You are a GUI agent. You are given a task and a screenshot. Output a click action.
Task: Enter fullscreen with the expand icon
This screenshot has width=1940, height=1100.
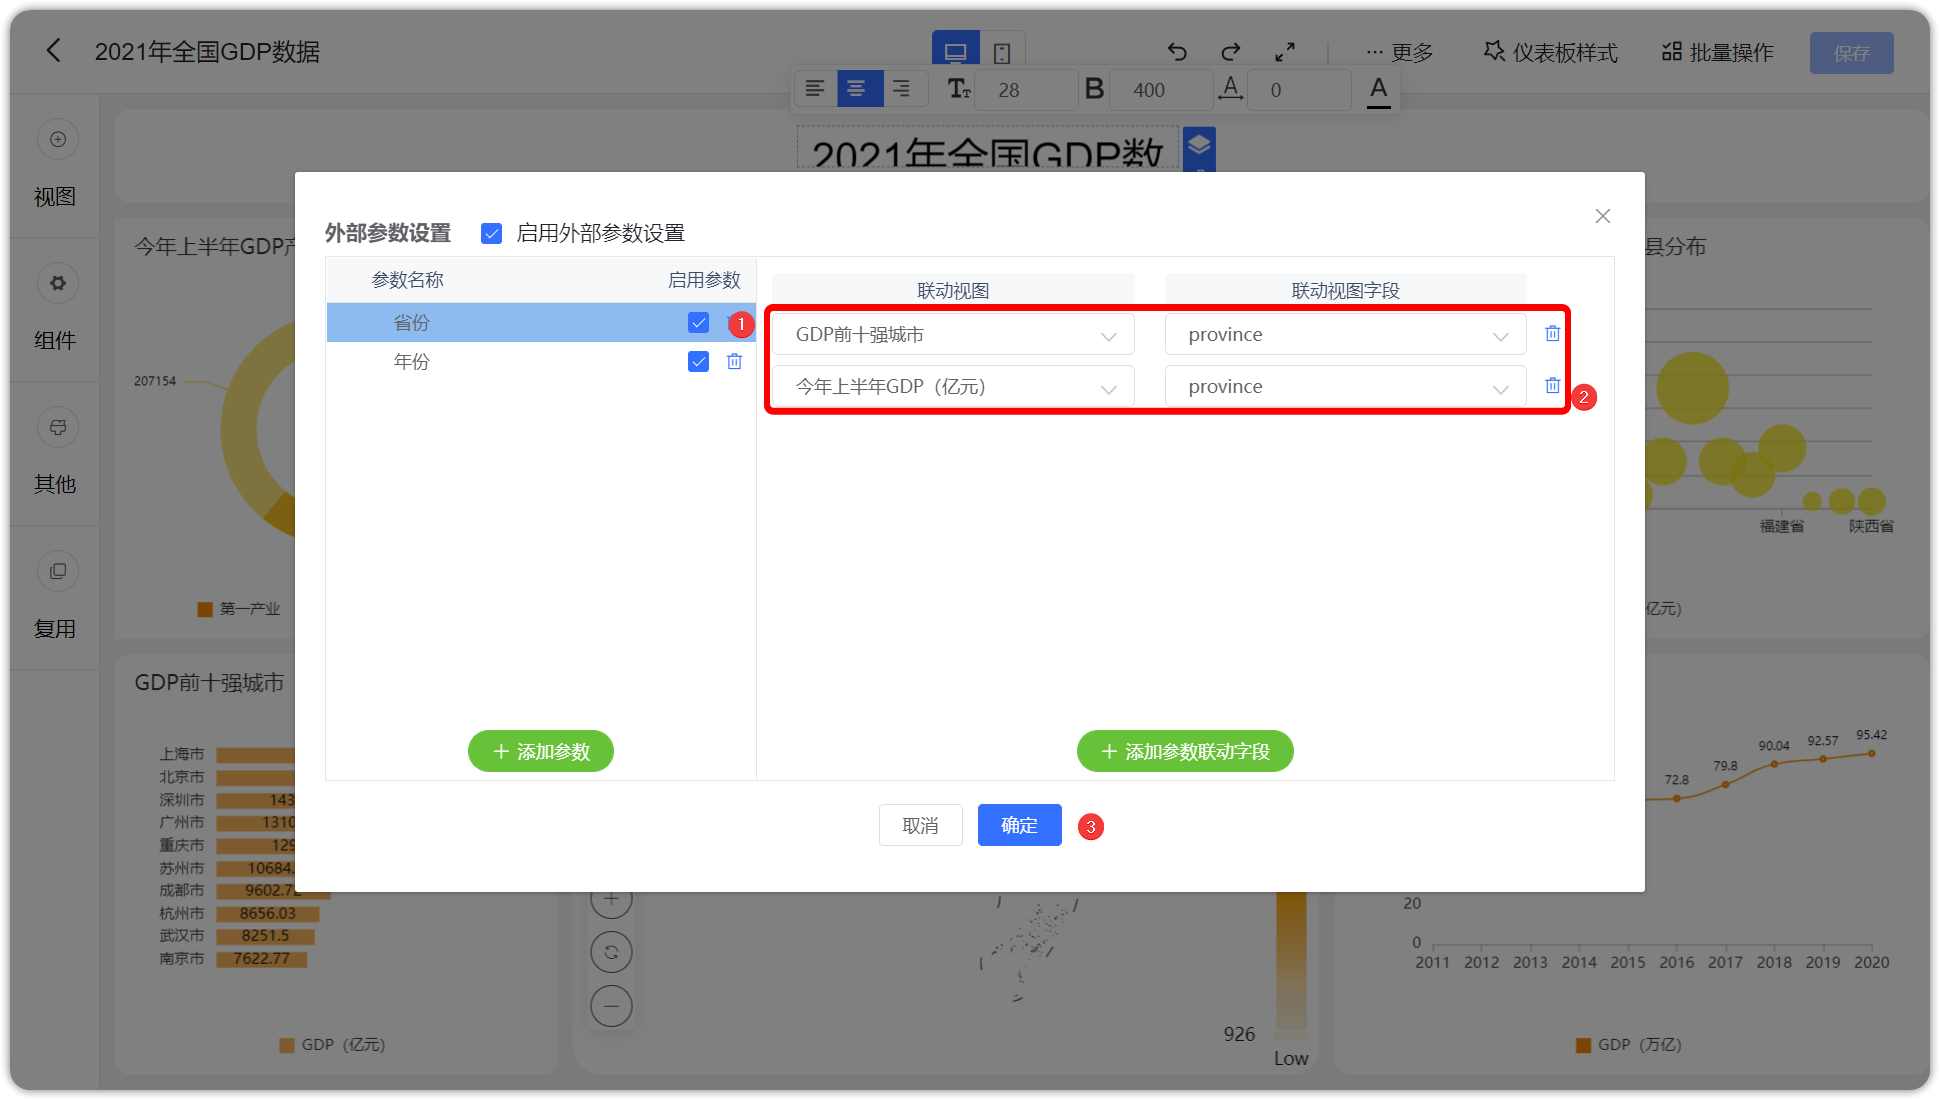pos(1285,52)
